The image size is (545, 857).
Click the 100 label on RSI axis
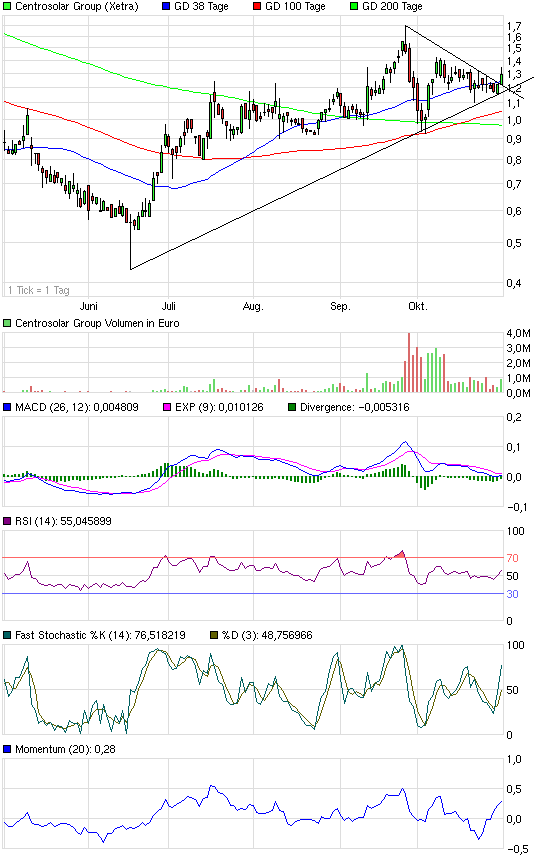pos(515,531)
